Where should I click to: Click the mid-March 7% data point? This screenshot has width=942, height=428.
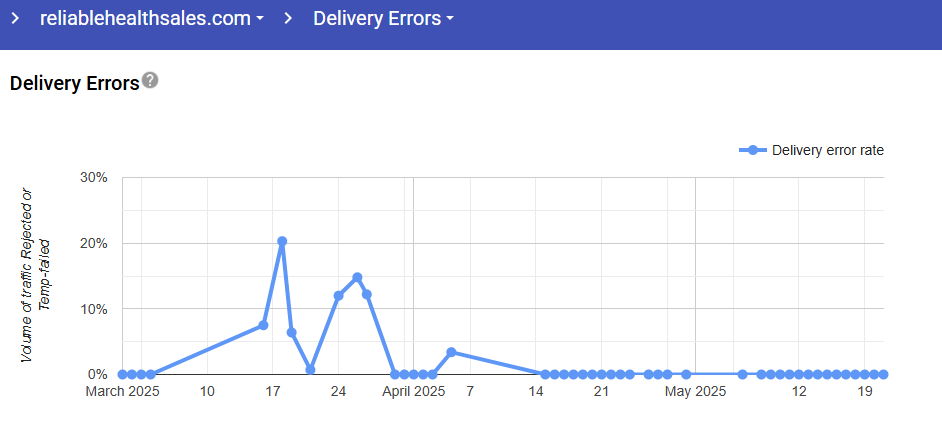click(263, 325)
